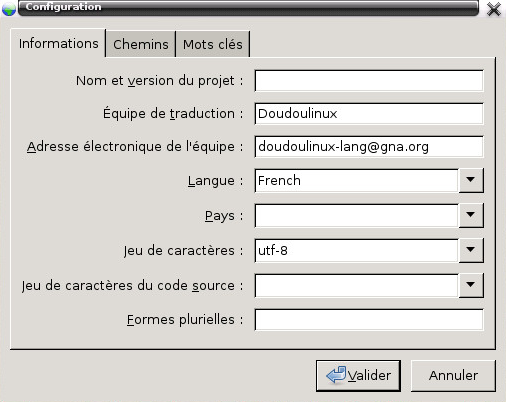Click the Nom et version du projet field
Viewport: 506px width, 402px height.
click(369, 81)
